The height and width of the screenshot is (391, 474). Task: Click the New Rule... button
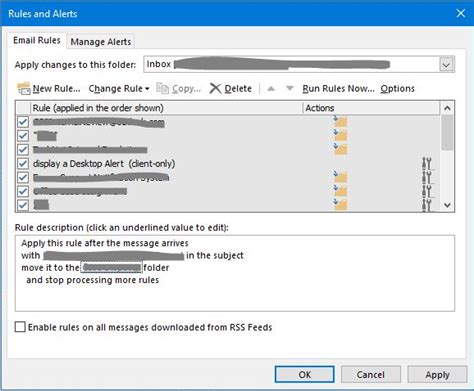point(49,89)
